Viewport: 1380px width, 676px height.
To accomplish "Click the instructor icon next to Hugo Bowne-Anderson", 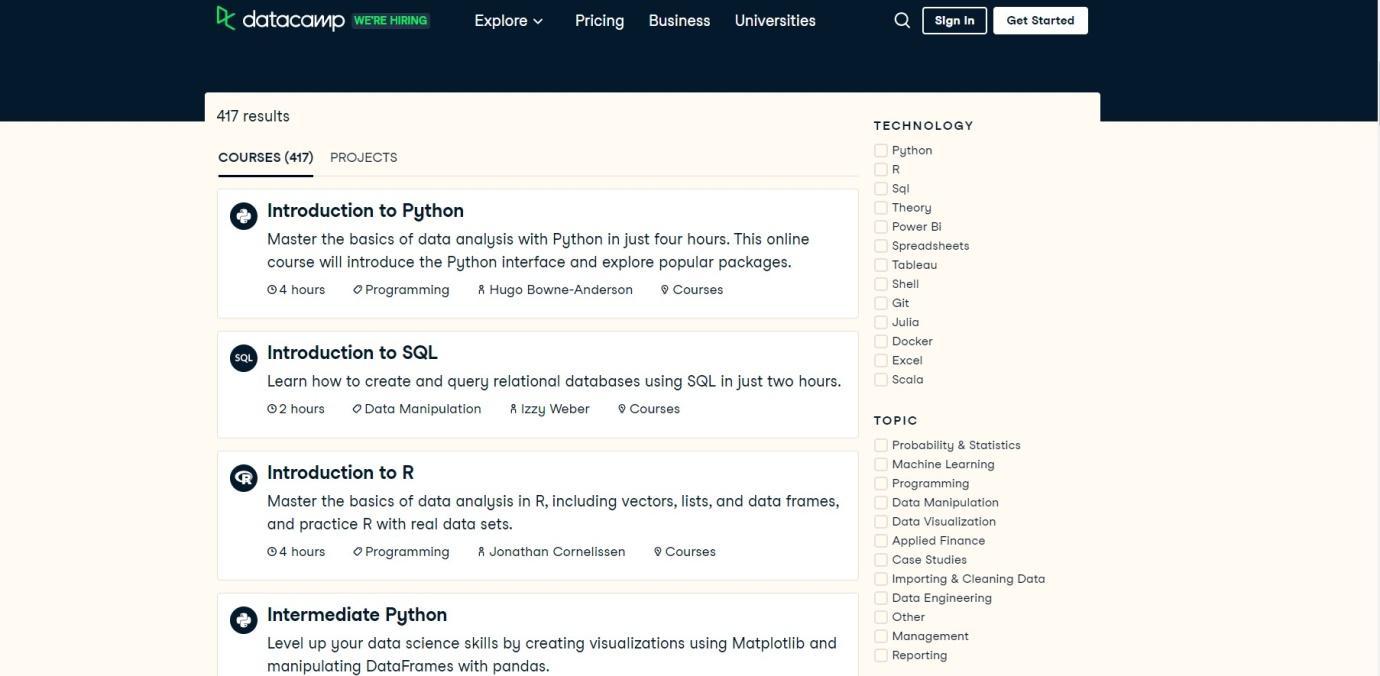I will pyautogui.click(x=481, y=290).
